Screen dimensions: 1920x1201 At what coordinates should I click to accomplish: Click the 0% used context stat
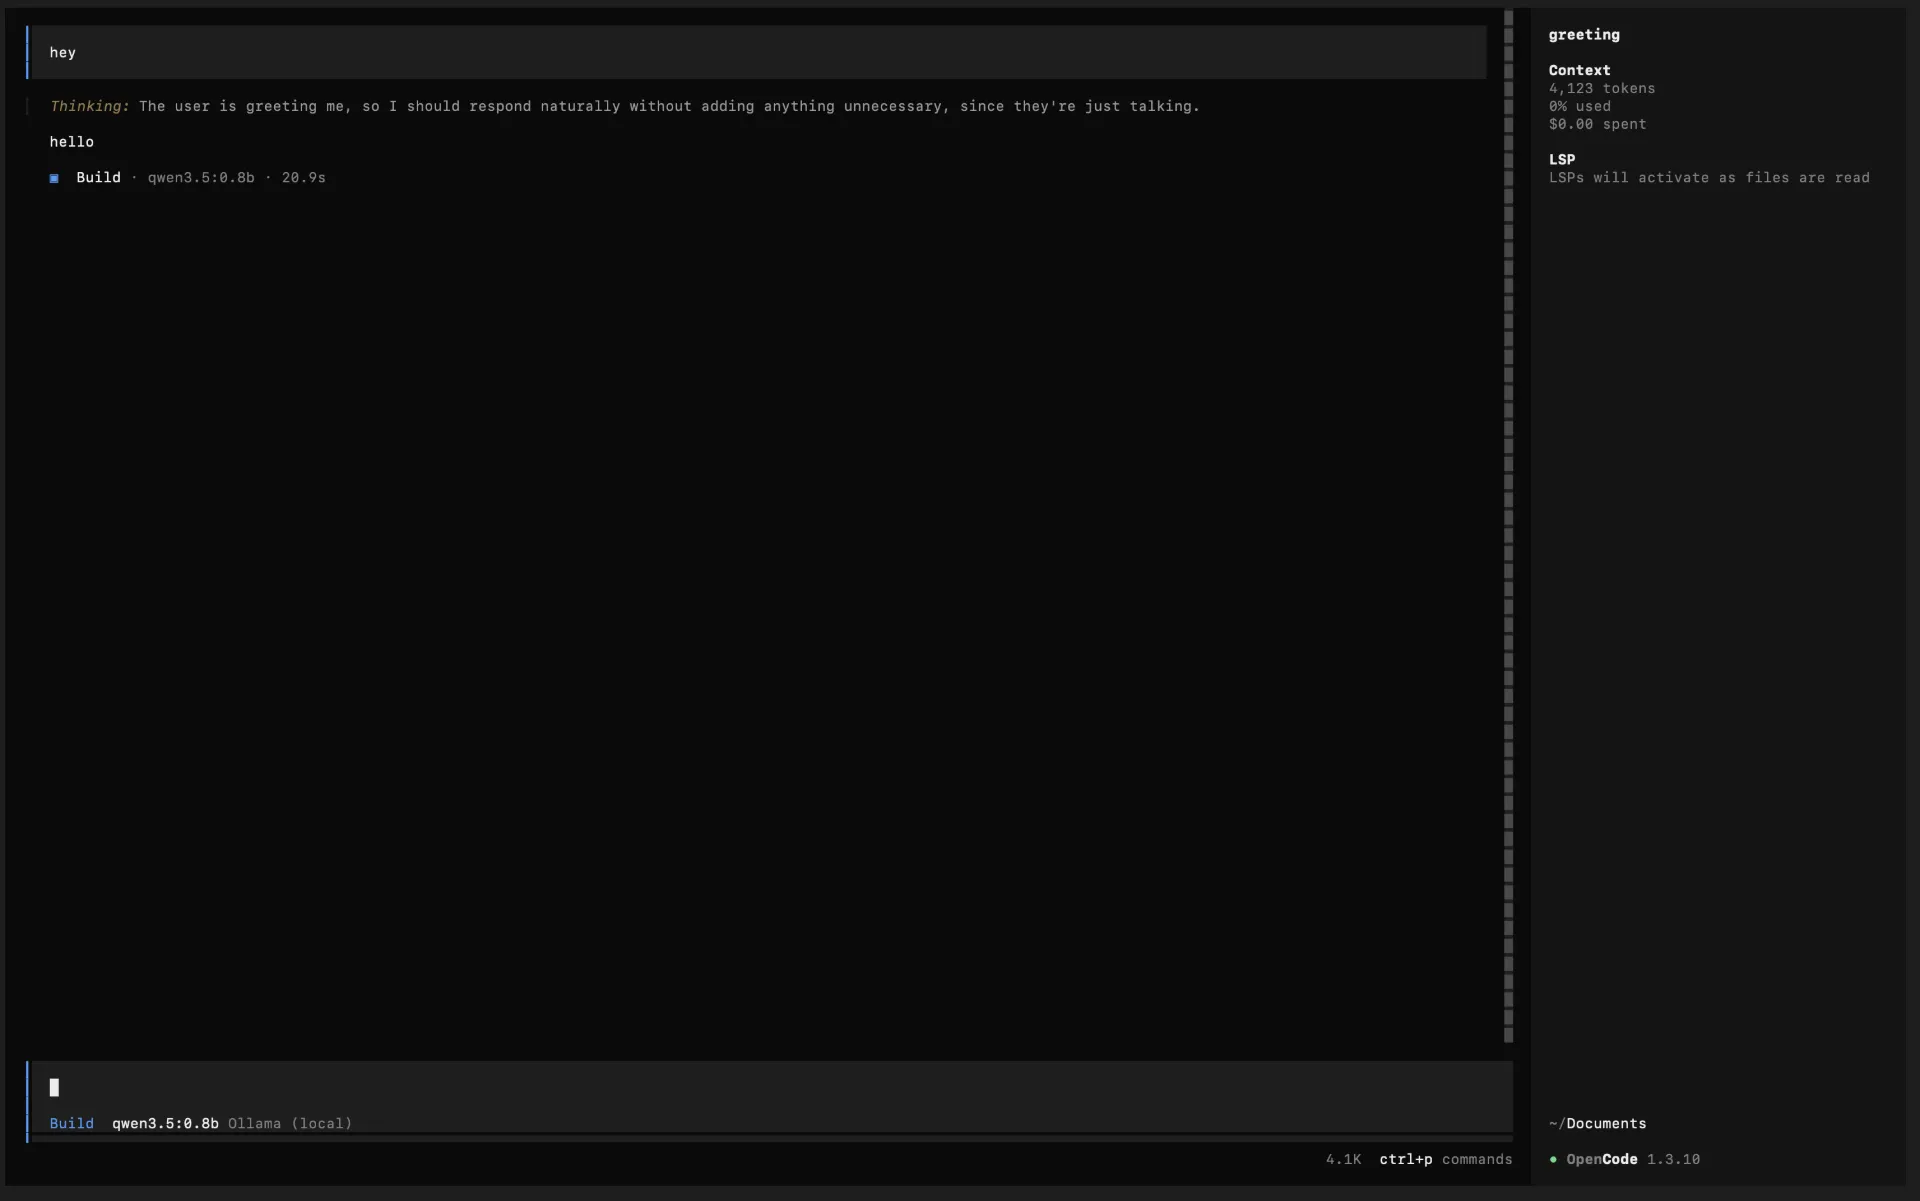pos(1580,105)
